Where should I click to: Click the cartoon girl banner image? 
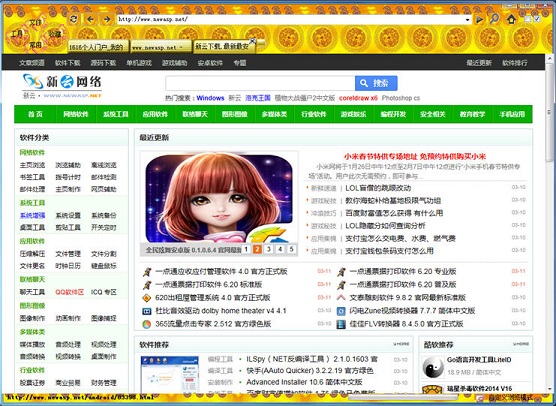219,198
